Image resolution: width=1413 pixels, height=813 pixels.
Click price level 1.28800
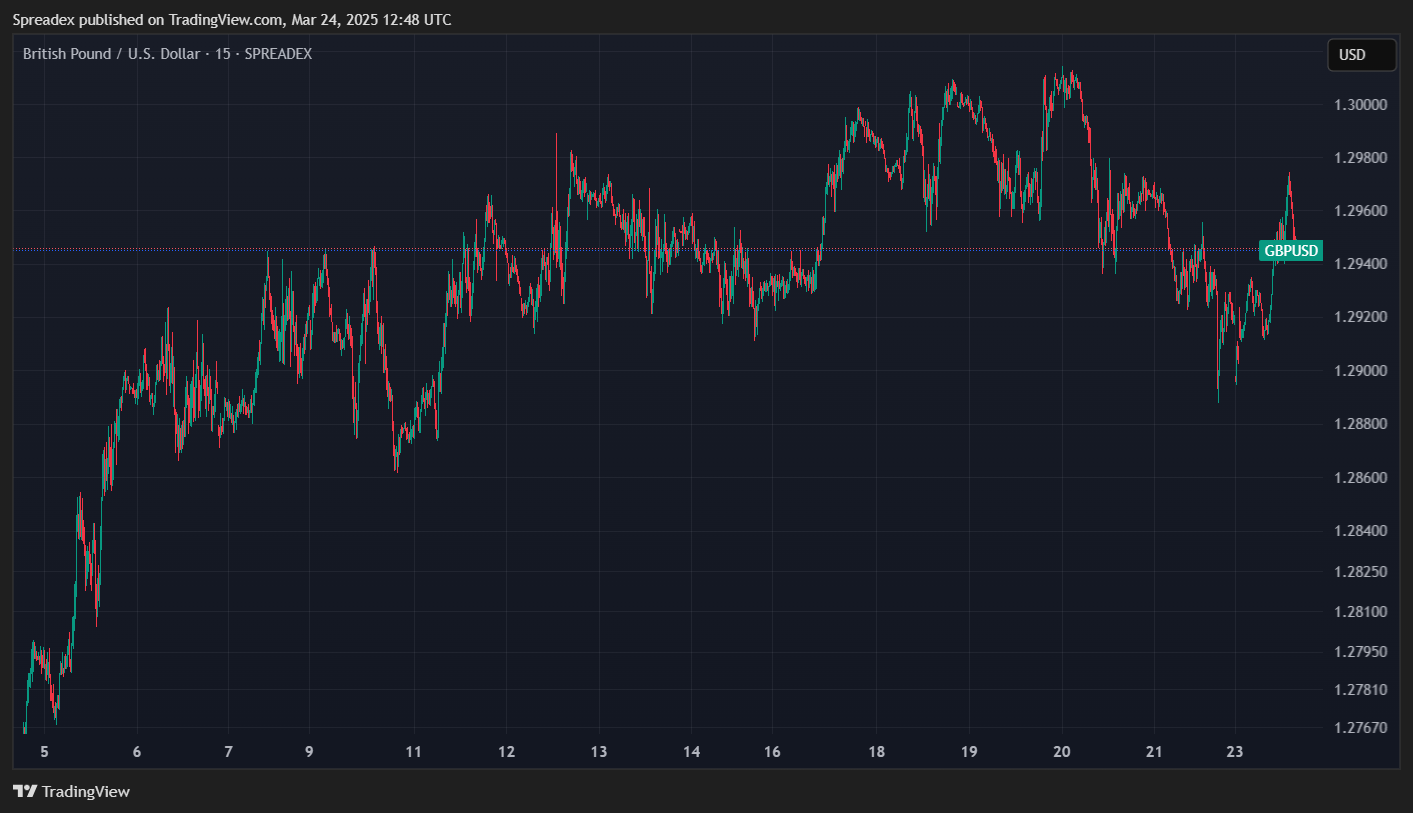tap(1360, 424)
